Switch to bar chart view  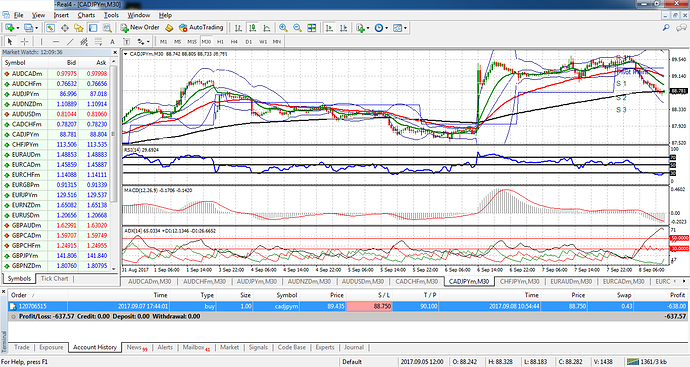tap(239, 28)
